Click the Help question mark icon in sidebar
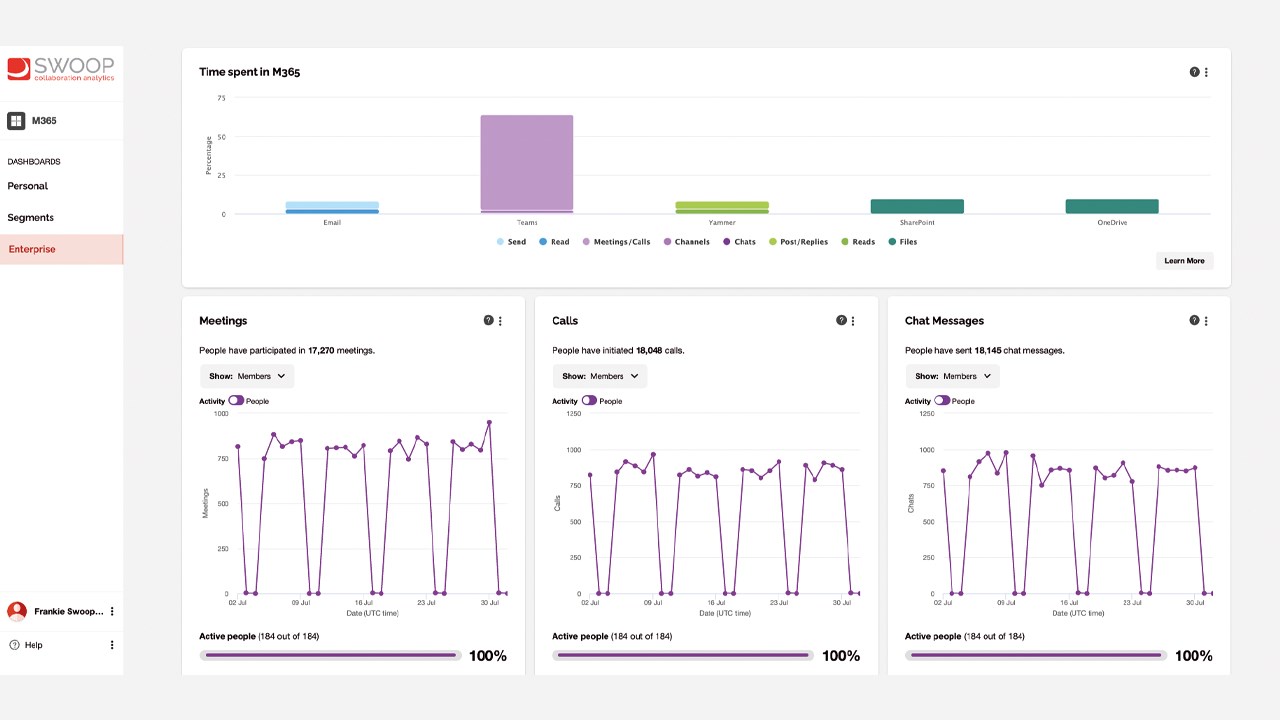 click(x=14, y=645)
